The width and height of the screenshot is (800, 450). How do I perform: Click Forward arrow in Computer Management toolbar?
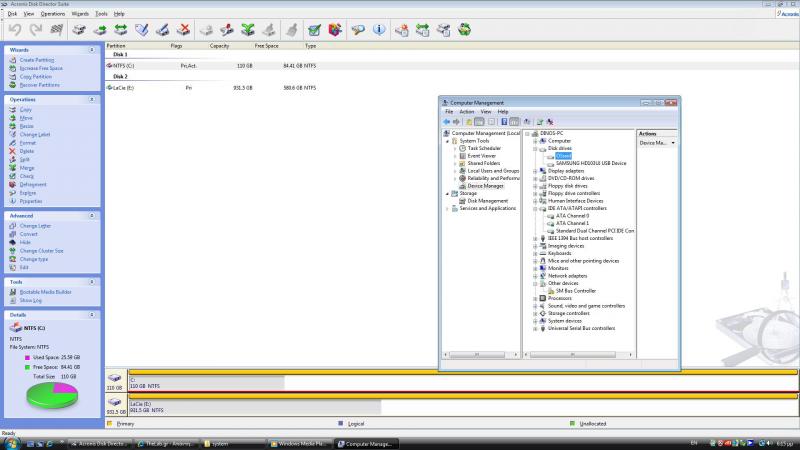456,122
